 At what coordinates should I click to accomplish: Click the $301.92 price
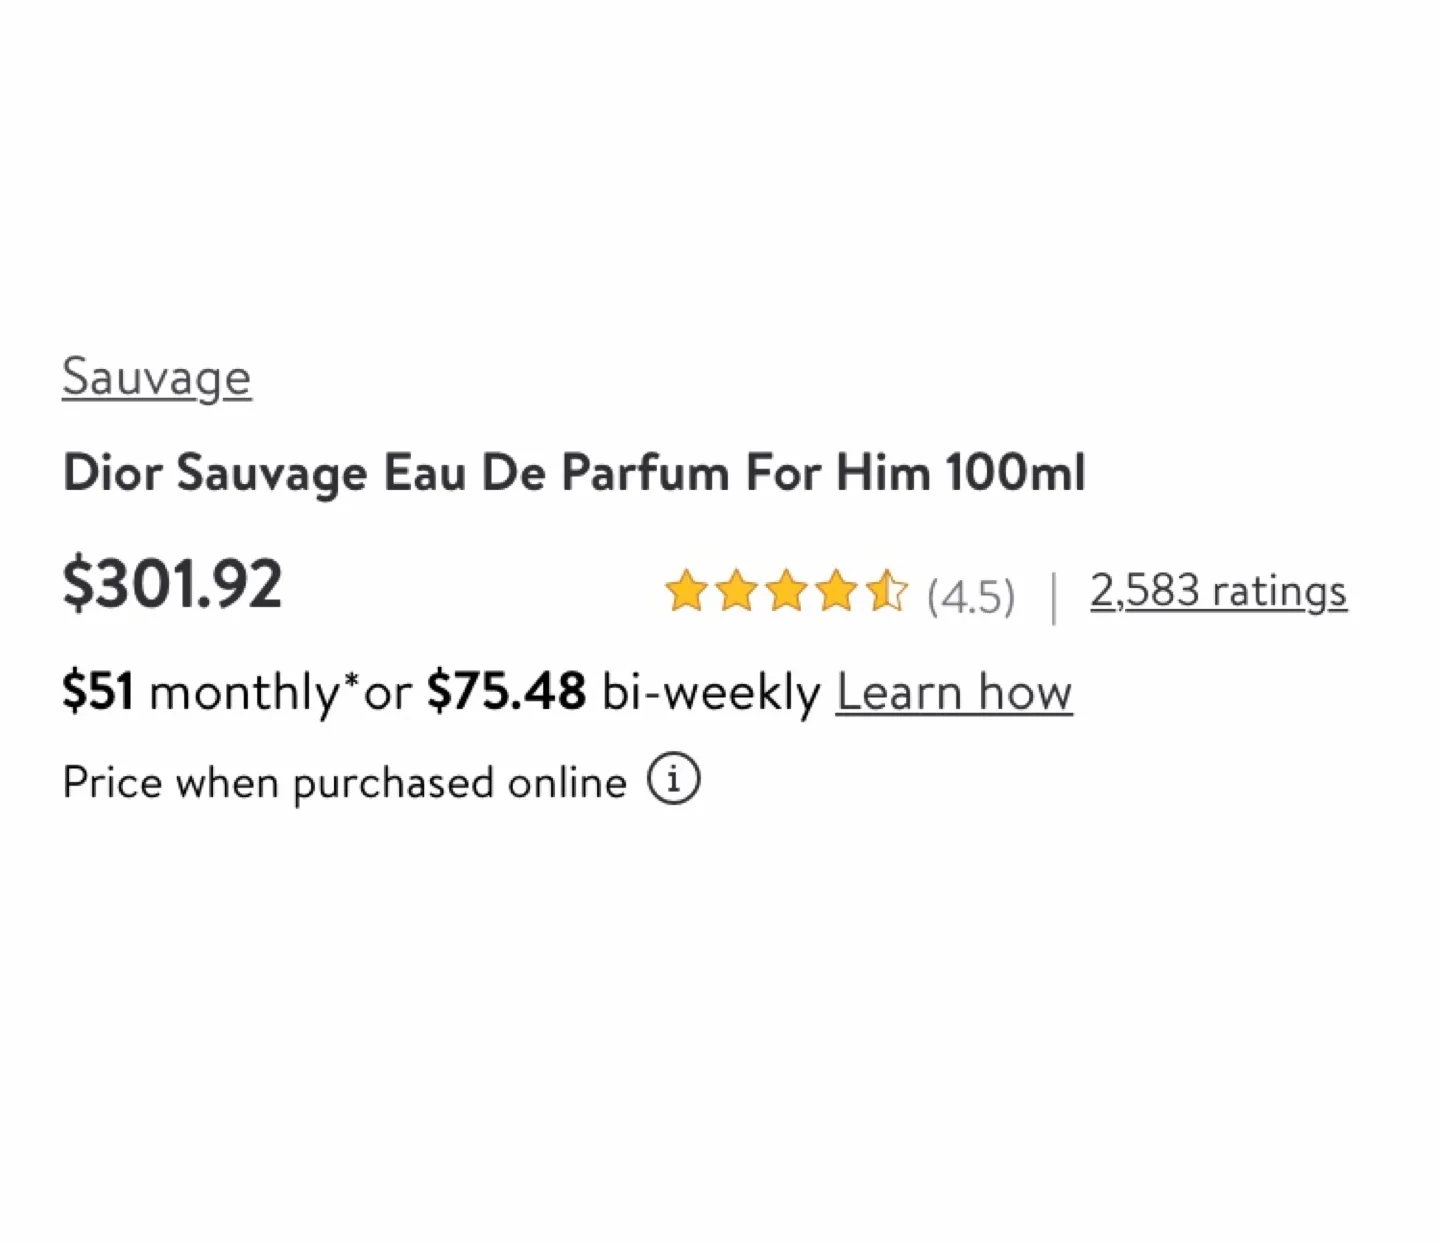click(x=173, y=583)
